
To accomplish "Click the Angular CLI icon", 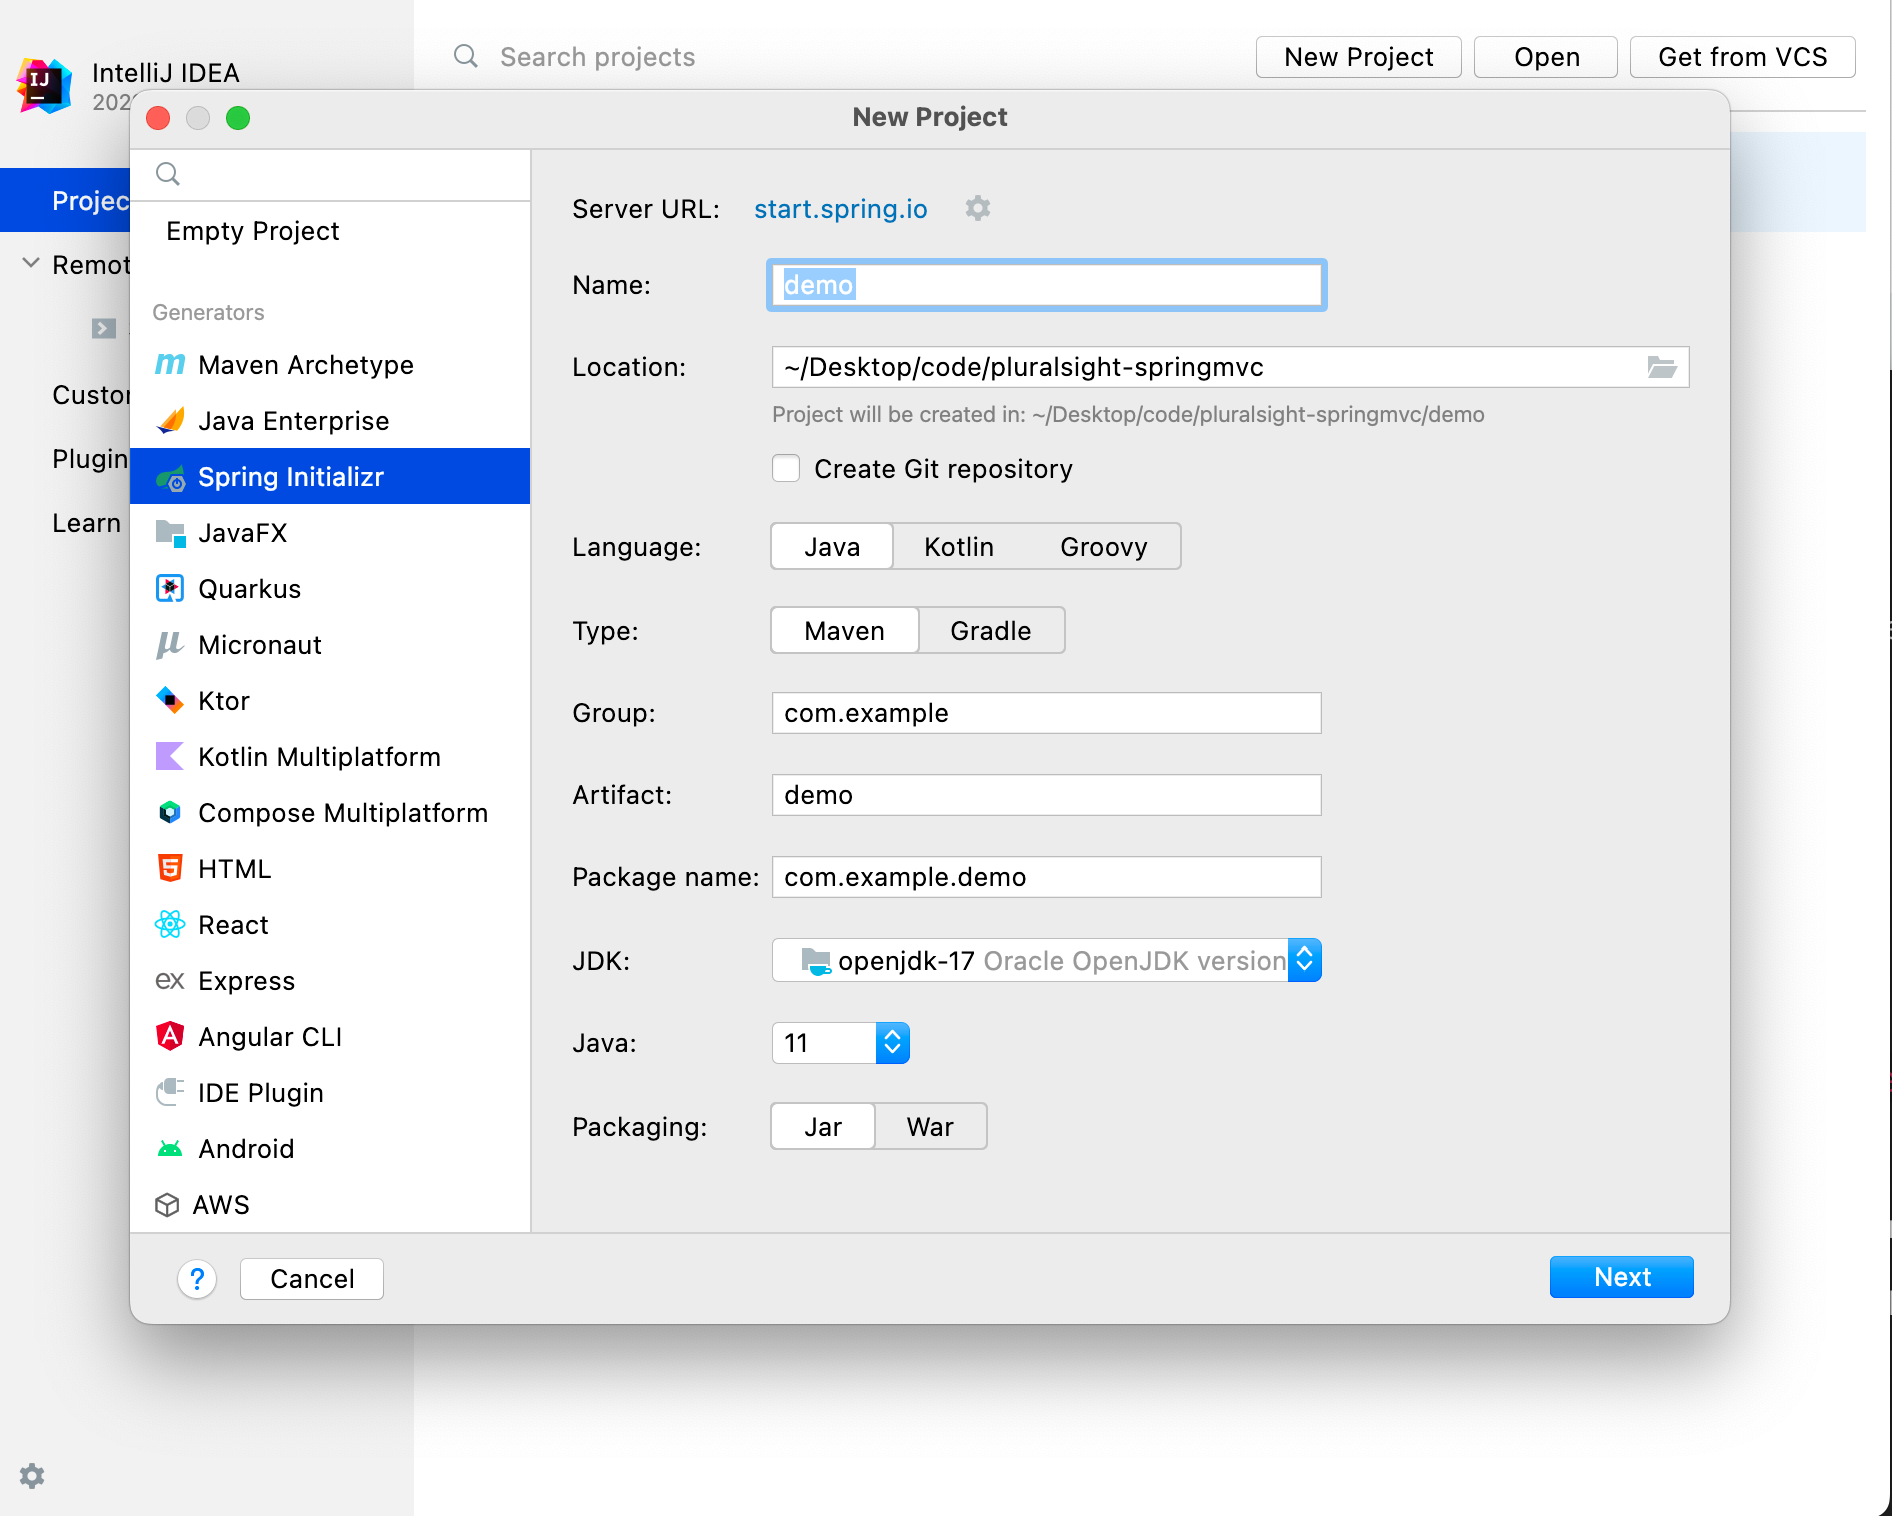I will 170,1036.
